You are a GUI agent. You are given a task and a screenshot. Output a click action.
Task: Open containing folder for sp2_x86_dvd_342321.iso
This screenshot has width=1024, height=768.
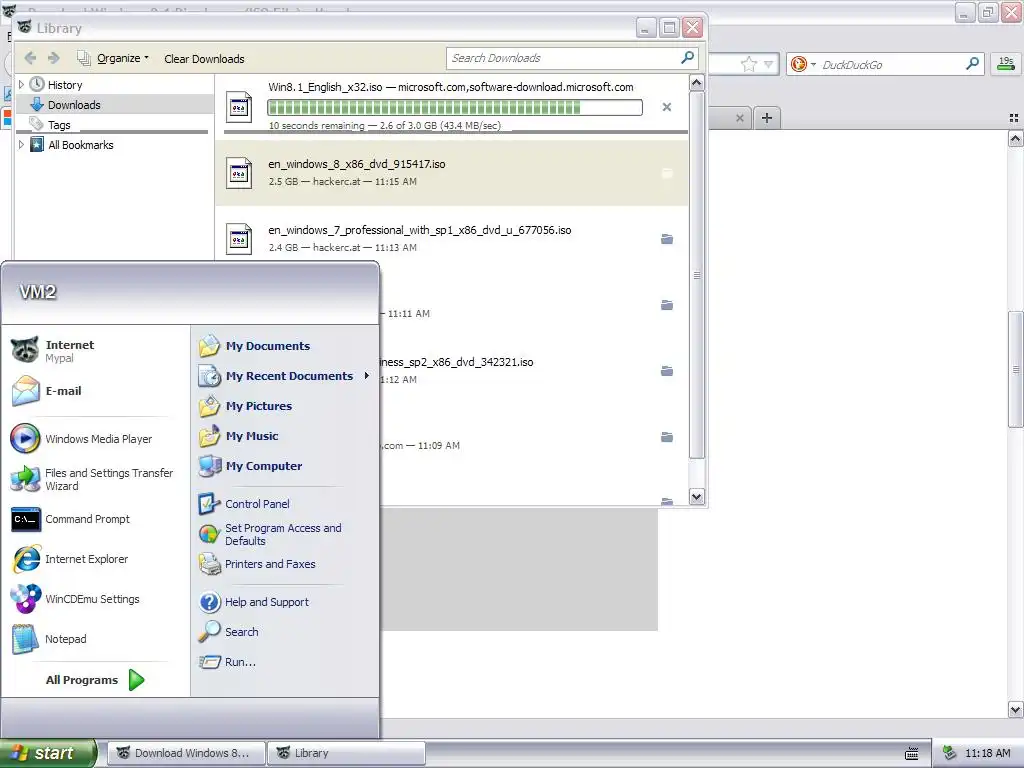click(667, 371)
